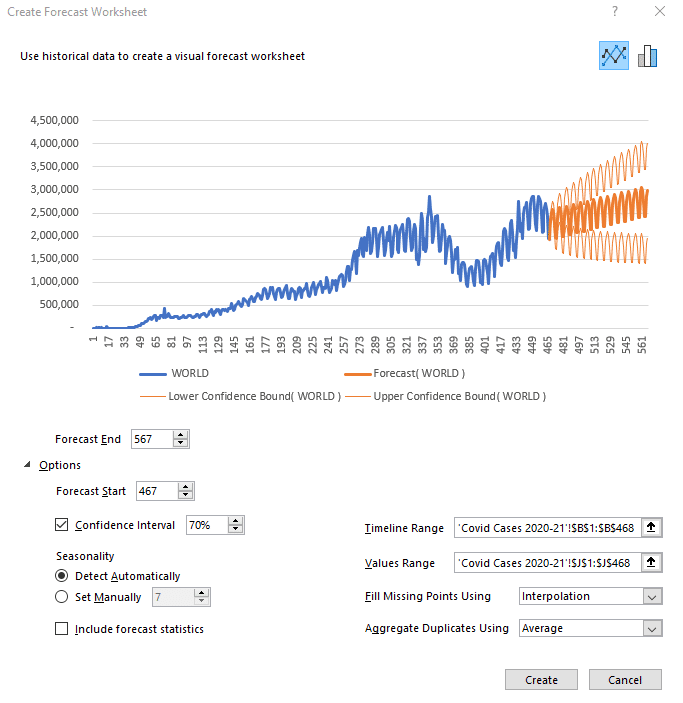Click the Help question mark icon
The height and width of the screenshot is (703, 683).
(x=614, y=11)
